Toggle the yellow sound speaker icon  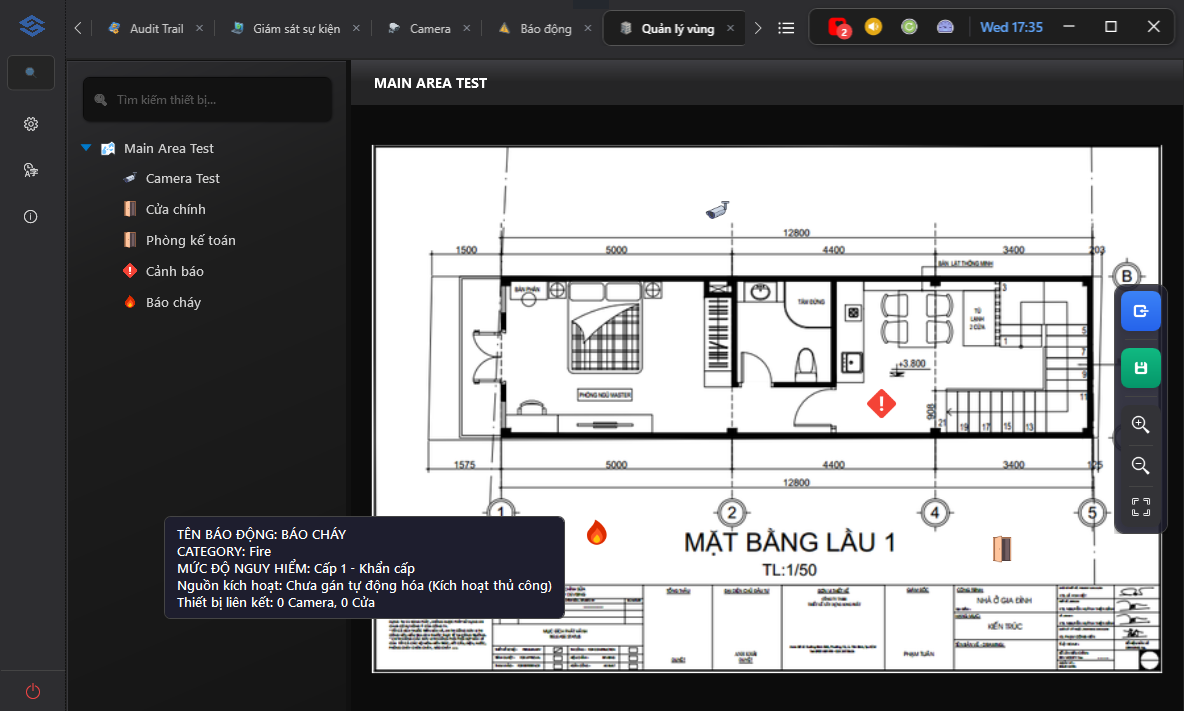coord(874,27)
